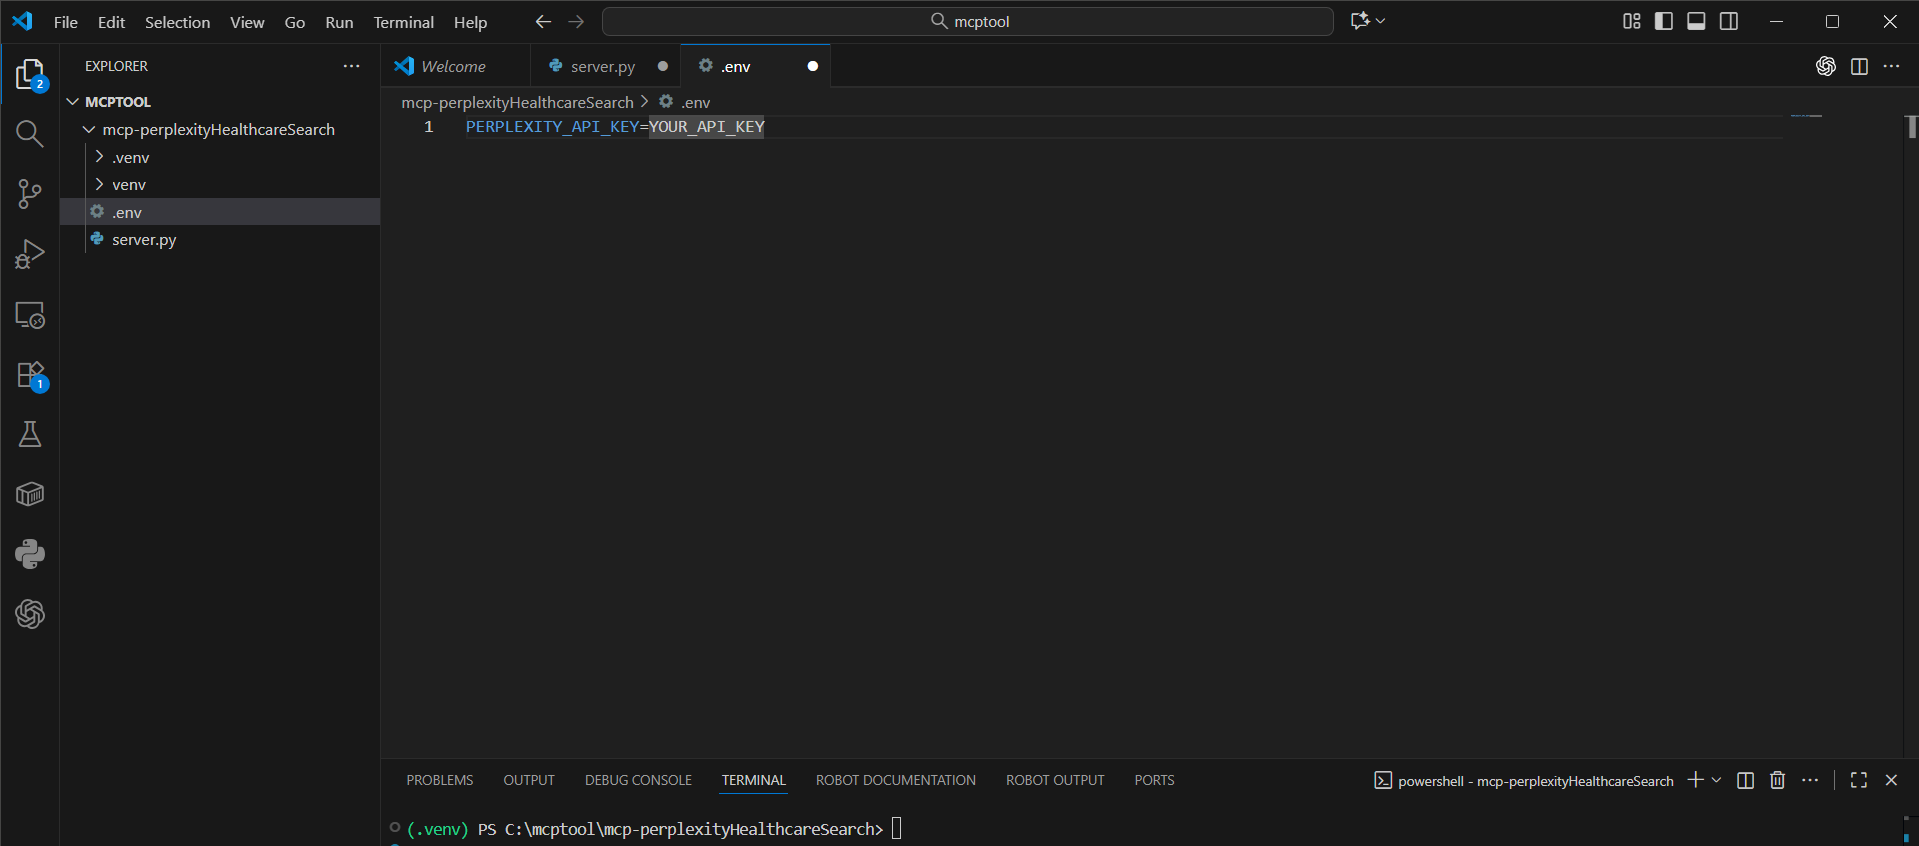Click the mcp-perplexityHealthcareSearch breadcrumb
This screenshot has height=846, width=1919.
tap(517, 102)
